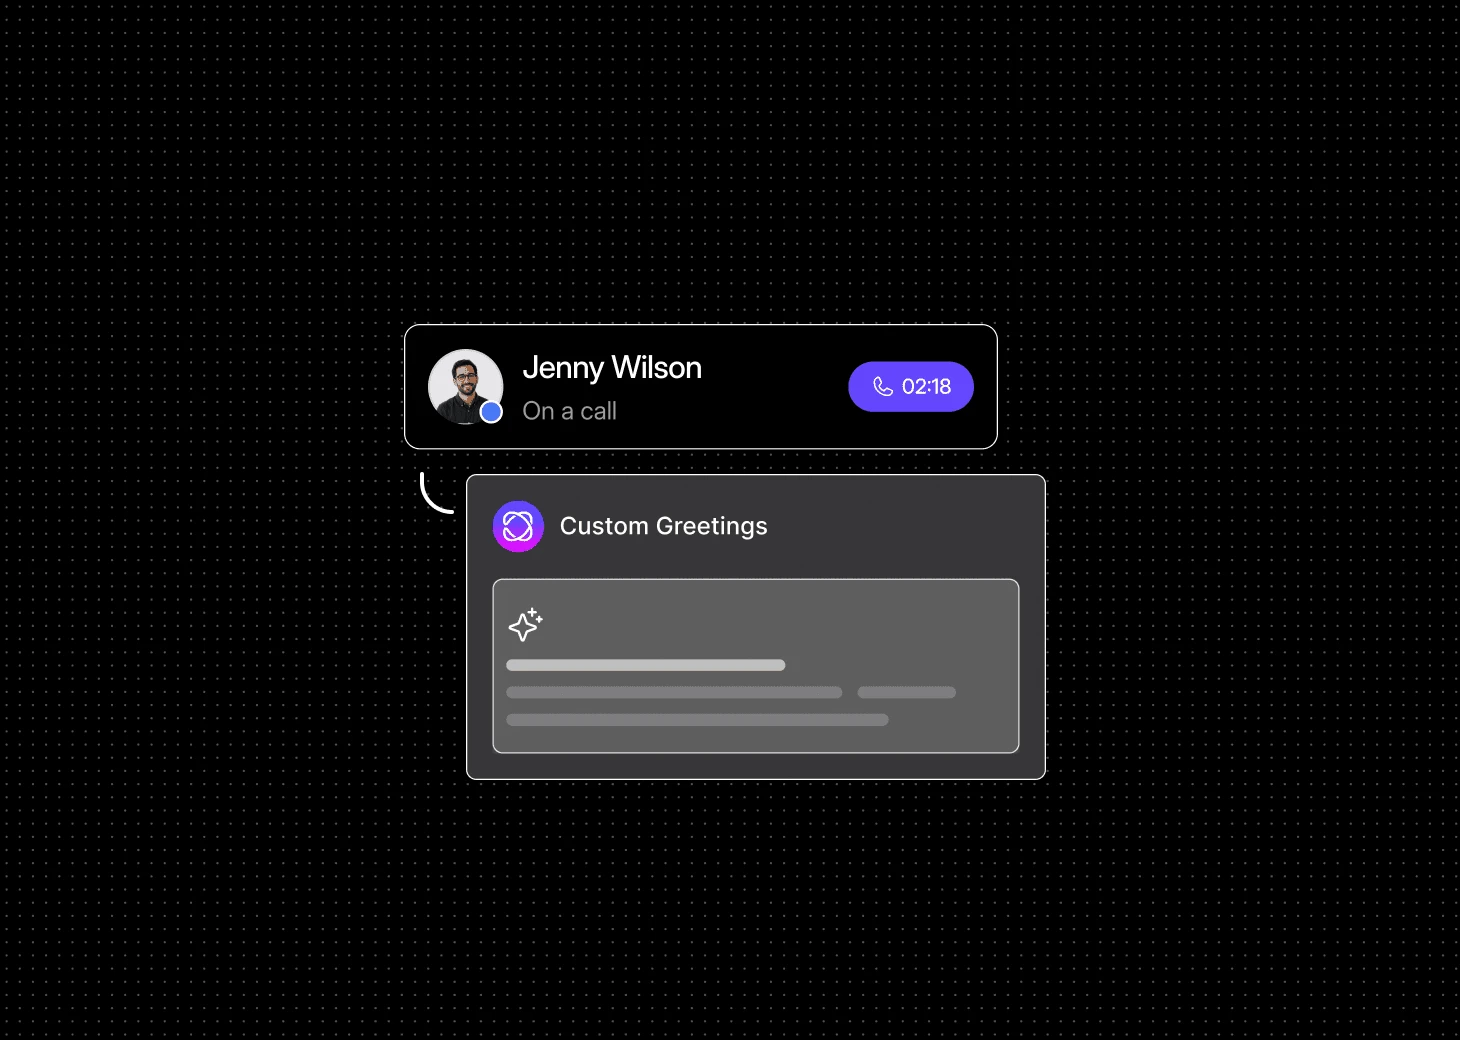Click the phone icon in call timer
1460x1040 pixels.
[883, 387]
